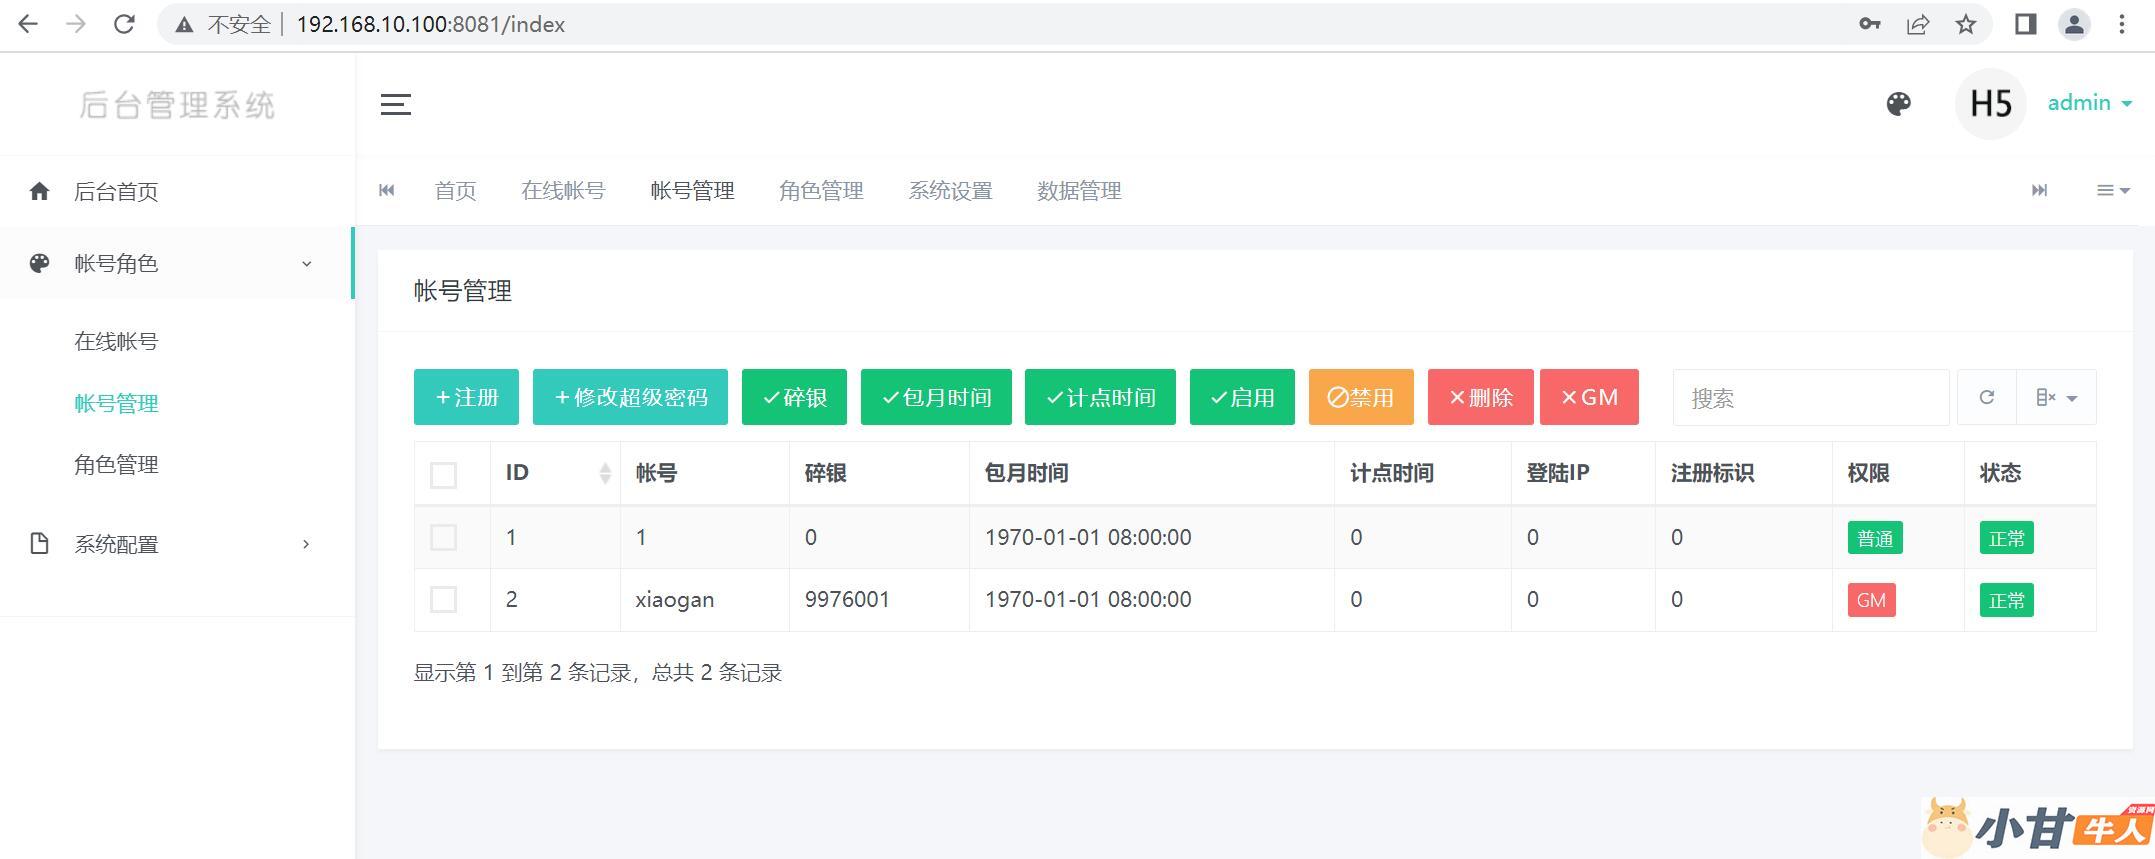
Task: Open the column export dropdown beside refresh
Action: pyautogui.click(x=2055, y=398)
